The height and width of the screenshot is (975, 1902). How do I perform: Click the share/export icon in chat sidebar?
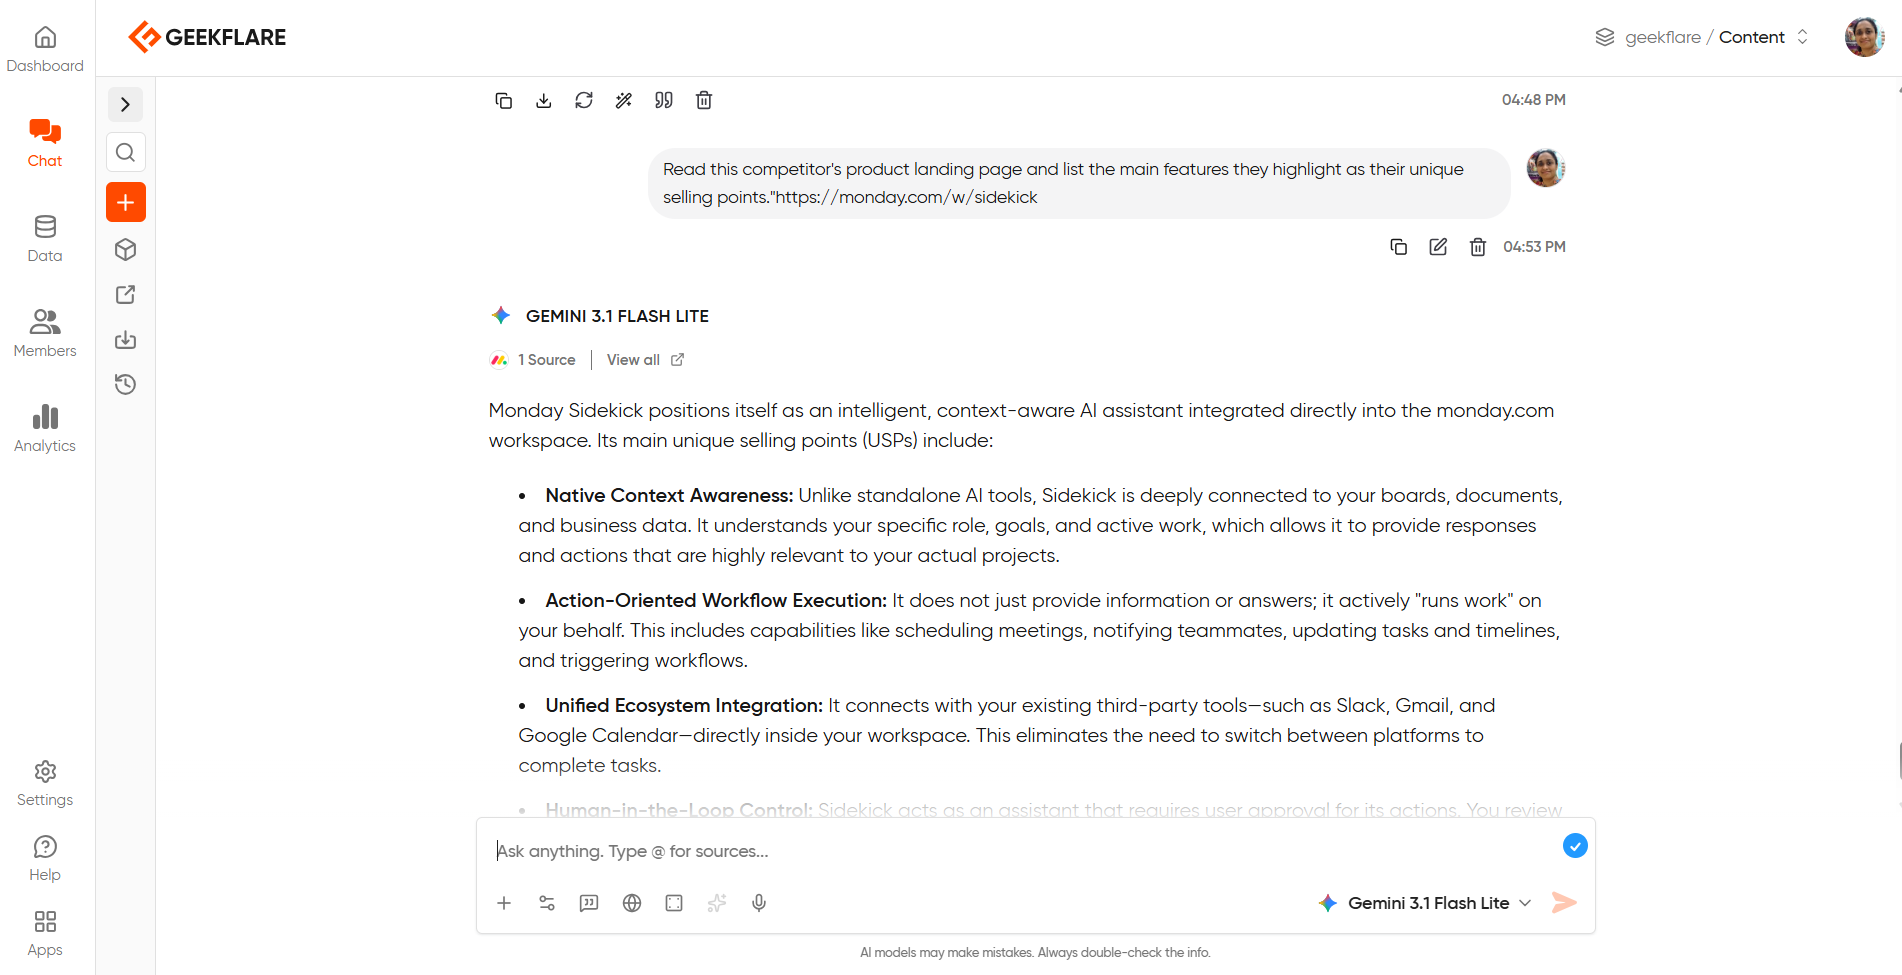click(x=126, y=294)
